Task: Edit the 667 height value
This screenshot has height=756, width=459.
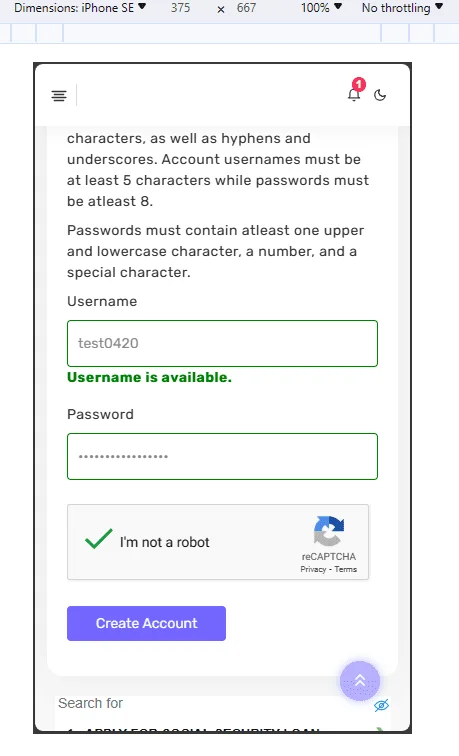Action: pyautogui.click(x=246, y=8)
